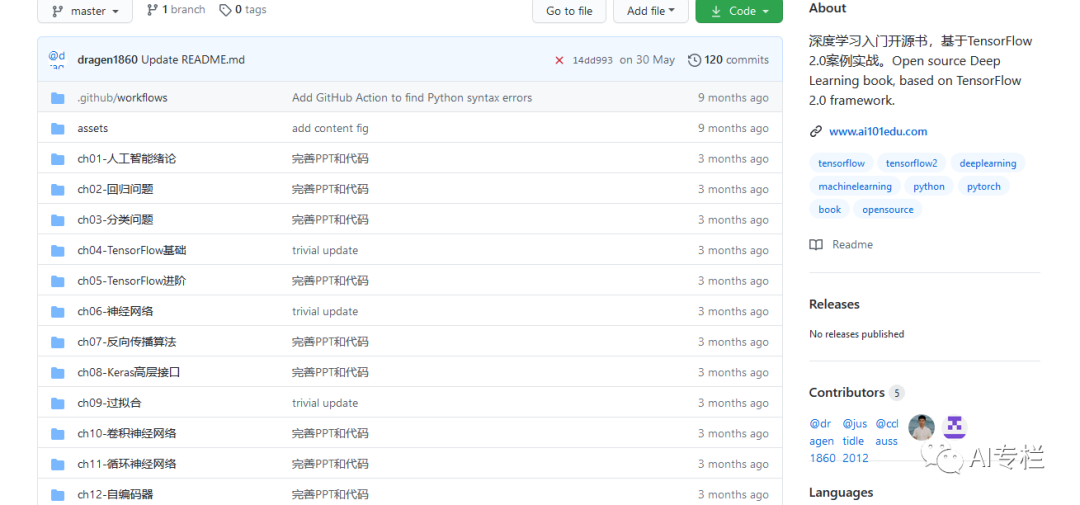Select the pytorch topic tag

point(984,186)
